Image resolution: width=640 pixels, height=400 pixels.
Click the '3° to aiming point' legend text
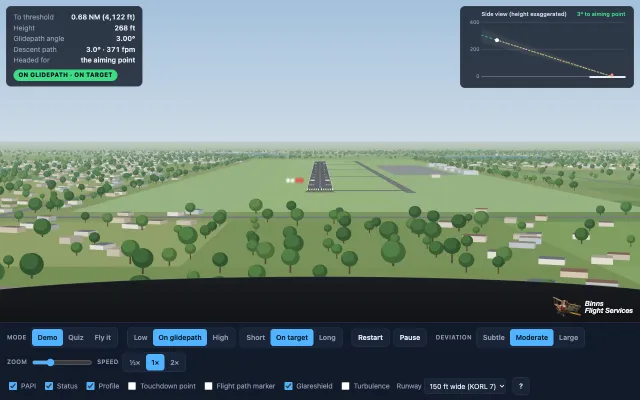point(601,14)
